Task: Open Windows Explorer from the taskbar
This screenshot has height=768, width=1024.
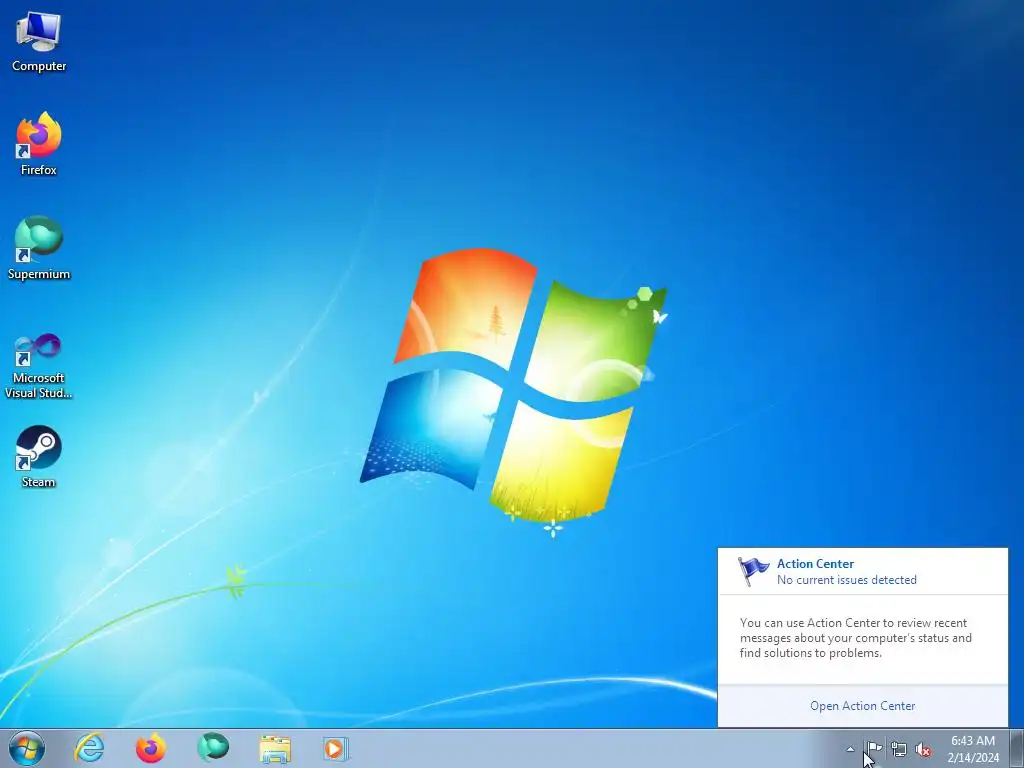Action: pos(275,748)
